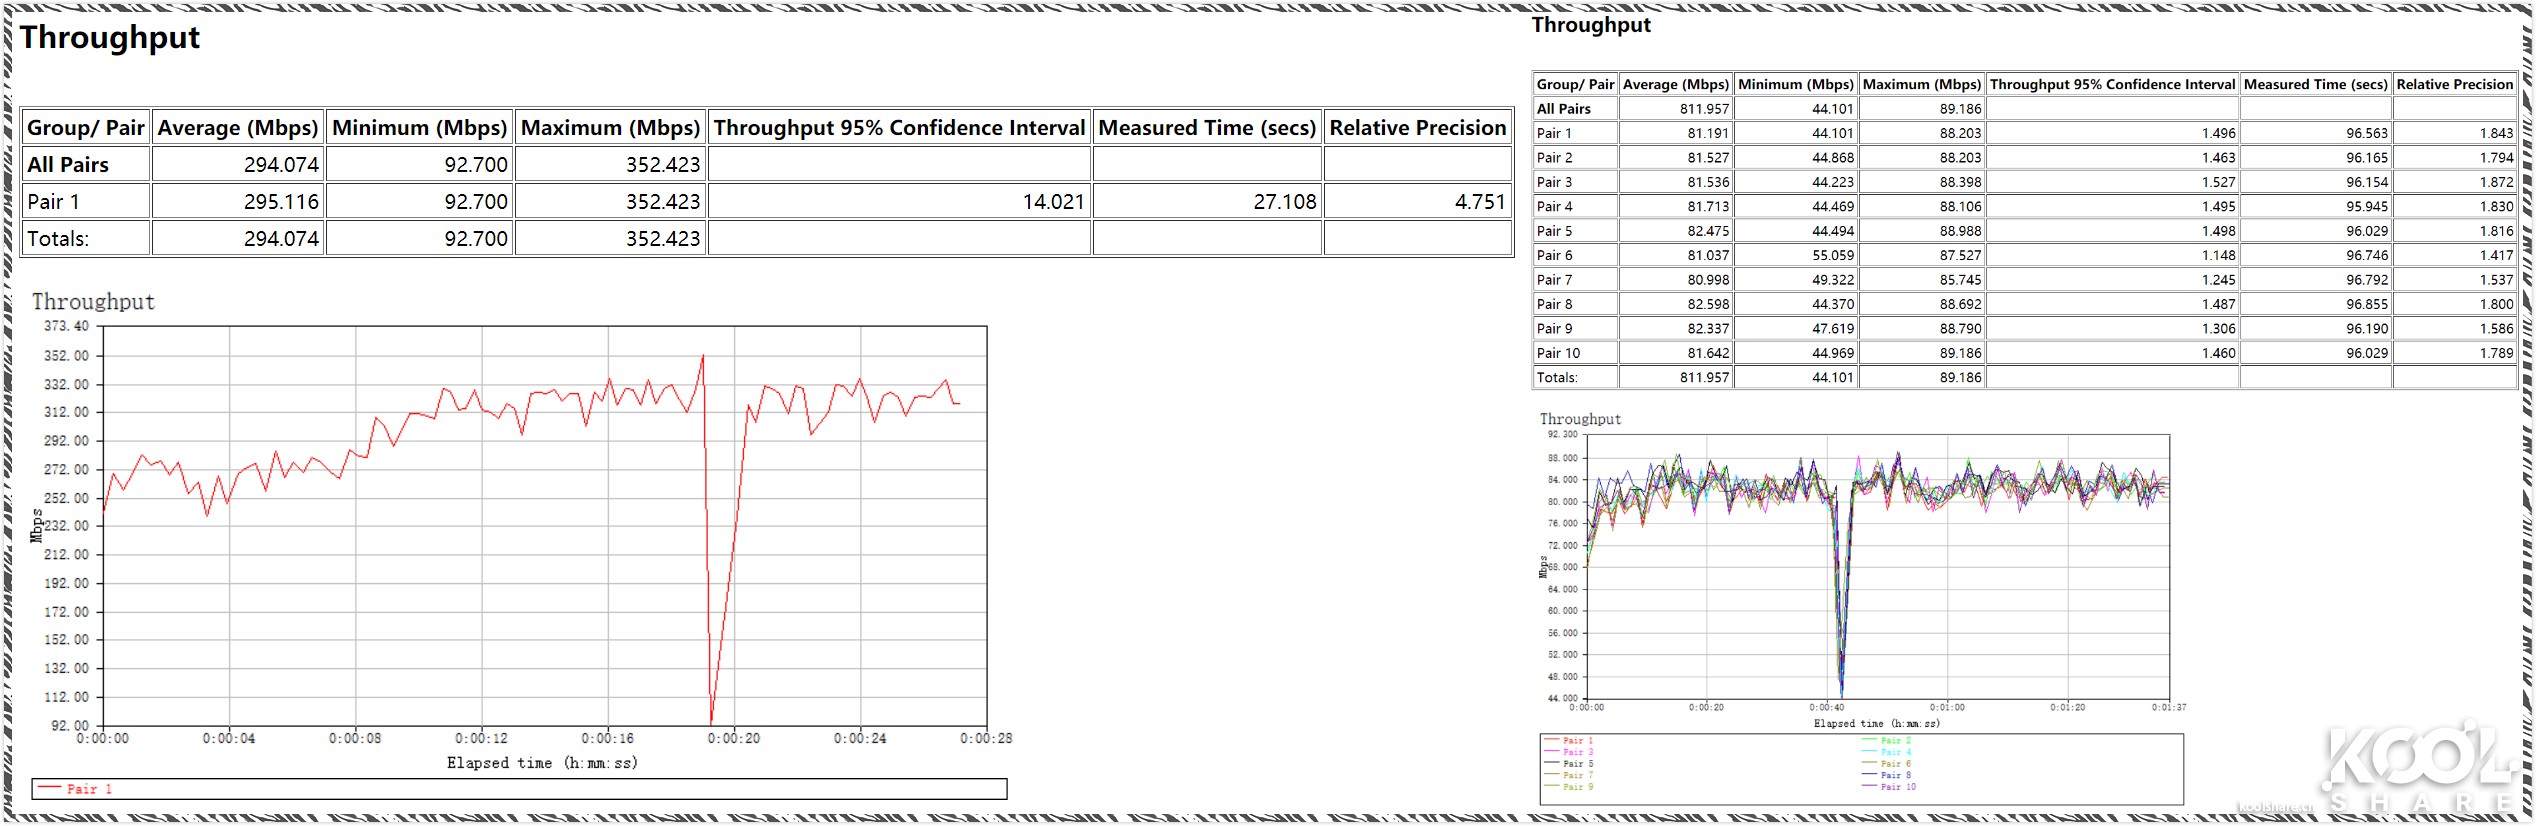Select Pair 5's maximum value 88.988
Viewport: 2536px width, 826px height.
point(1960,231)
